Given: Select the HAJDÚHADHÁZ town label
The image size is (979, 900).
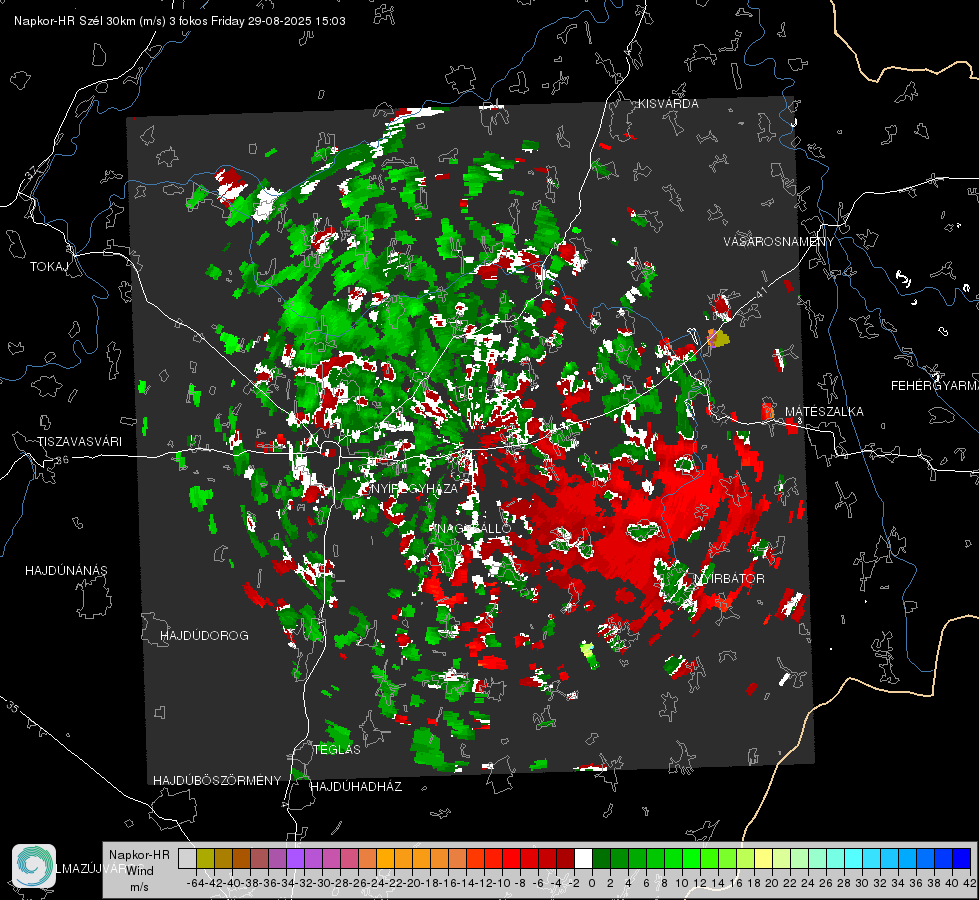Looking at the screenshot, I should click(x=356, y=787).
